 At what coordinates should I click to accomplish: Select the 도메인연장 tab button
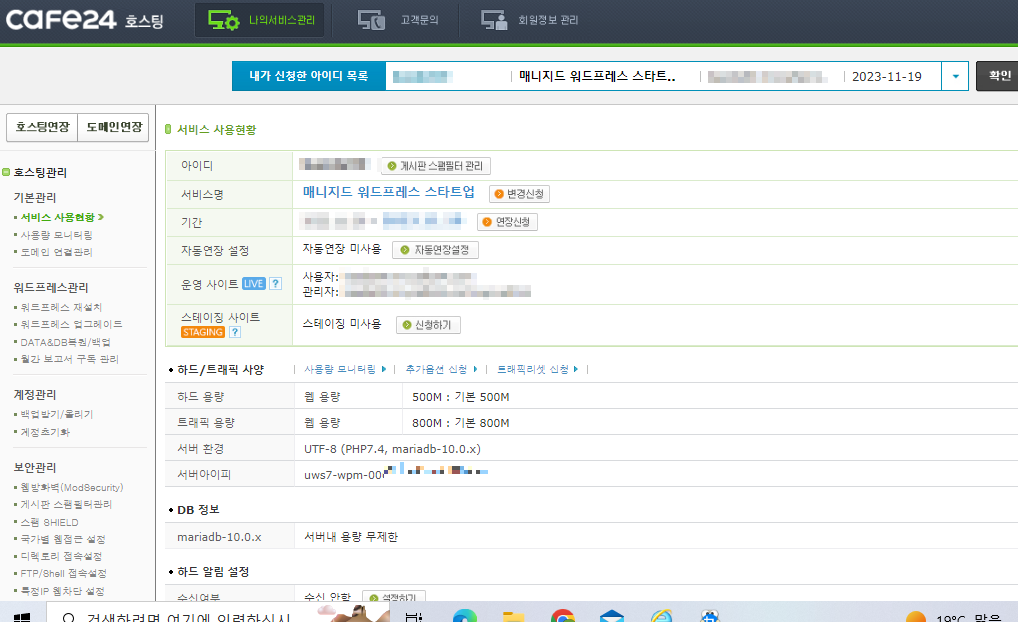point(114,127)
